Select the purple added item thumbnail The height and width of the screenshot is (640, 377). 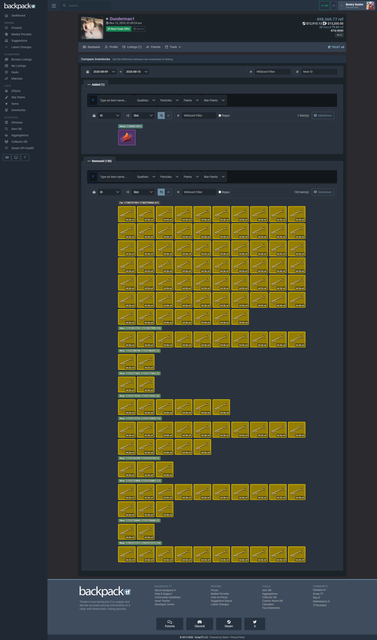coord(127,138)
